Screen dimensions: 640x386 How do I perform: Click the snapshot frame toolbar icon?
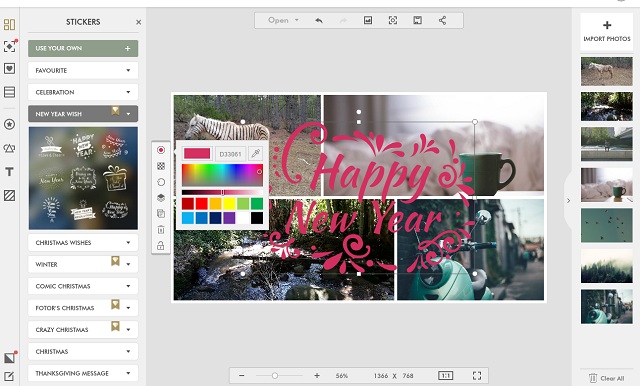(x=393, y=20)
